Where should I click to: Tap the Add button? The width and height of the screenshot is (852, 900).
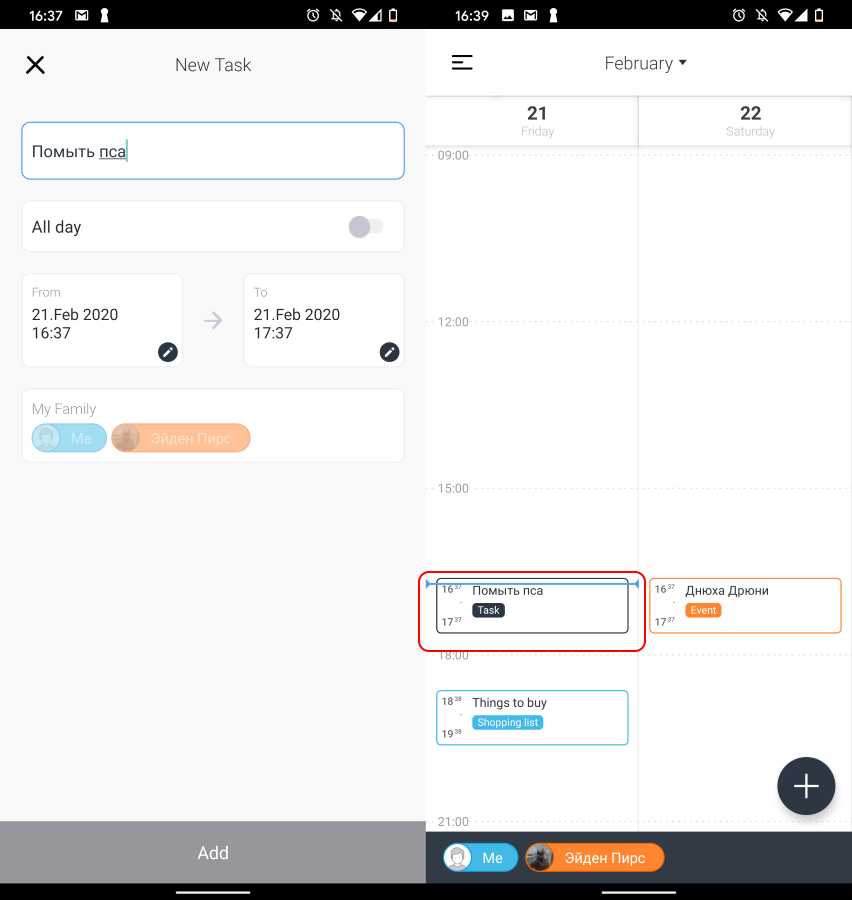(213, 852)
